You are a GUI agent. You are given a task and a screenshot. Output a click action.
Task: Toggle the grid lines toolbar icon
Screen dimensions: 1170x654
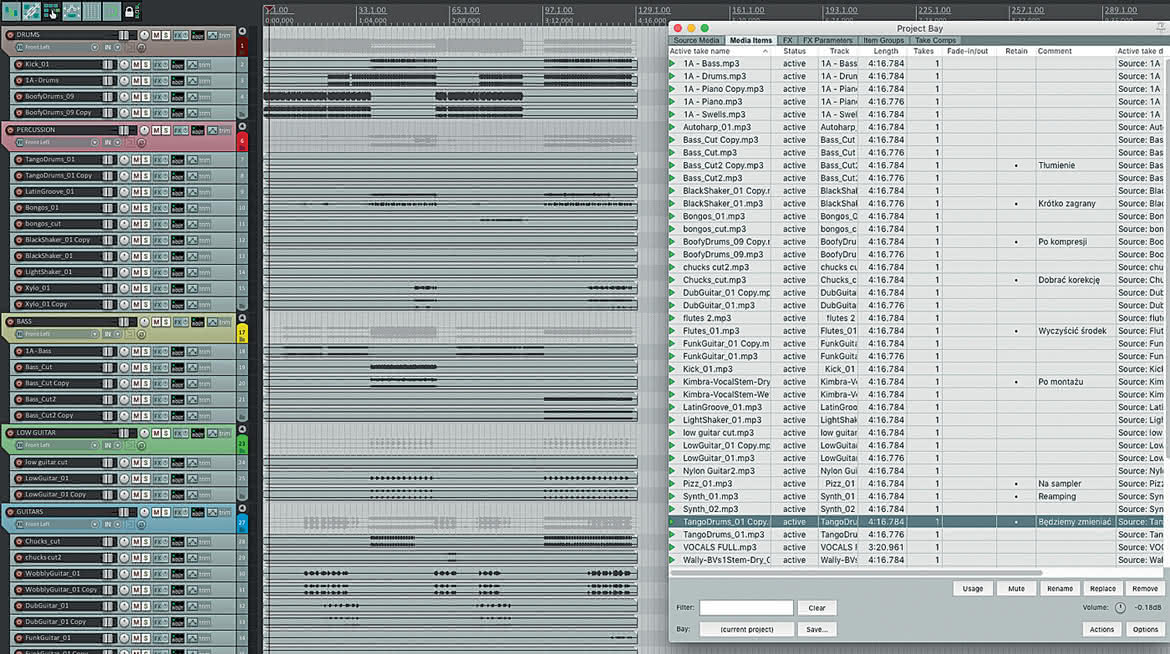pos(92,10)
